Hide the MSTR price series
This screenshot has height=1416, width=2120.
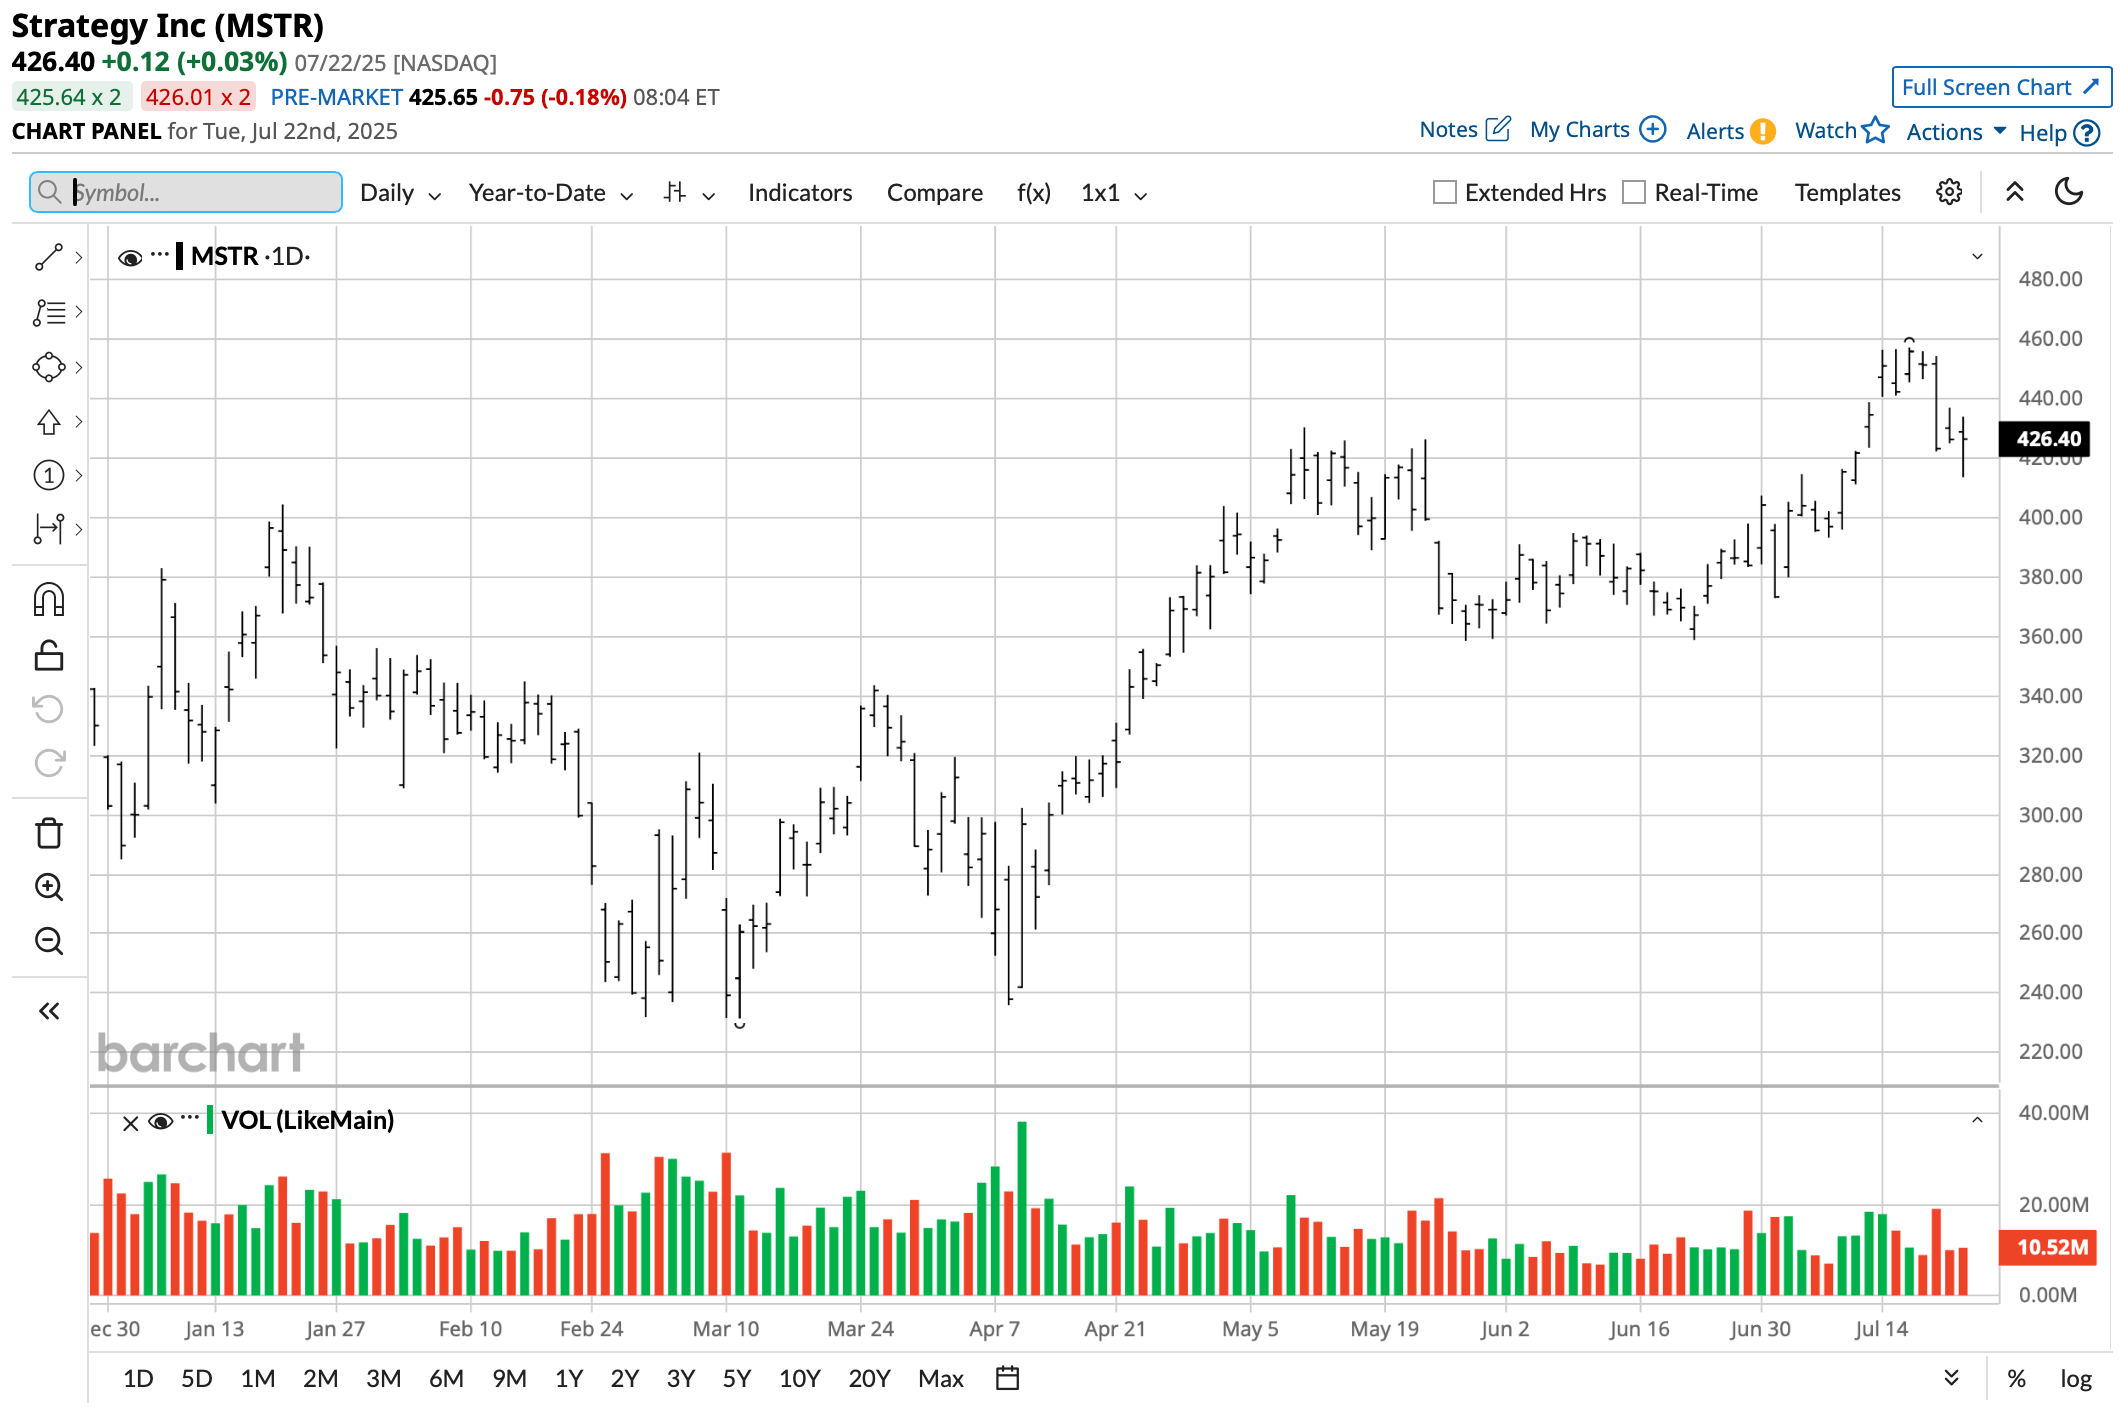(130, 258)
